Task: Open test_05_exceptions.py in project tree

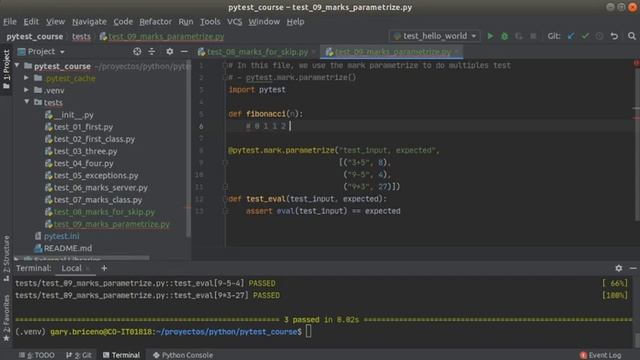Action: 92,176
